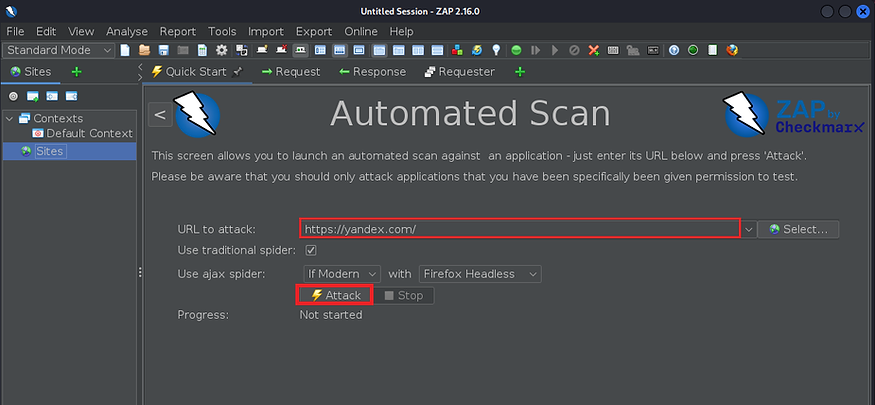Image resolution: width=875 pixels, height=405 pixels.
Task: Click the blue circle up-arrow icon
Action: coord(674,50)
